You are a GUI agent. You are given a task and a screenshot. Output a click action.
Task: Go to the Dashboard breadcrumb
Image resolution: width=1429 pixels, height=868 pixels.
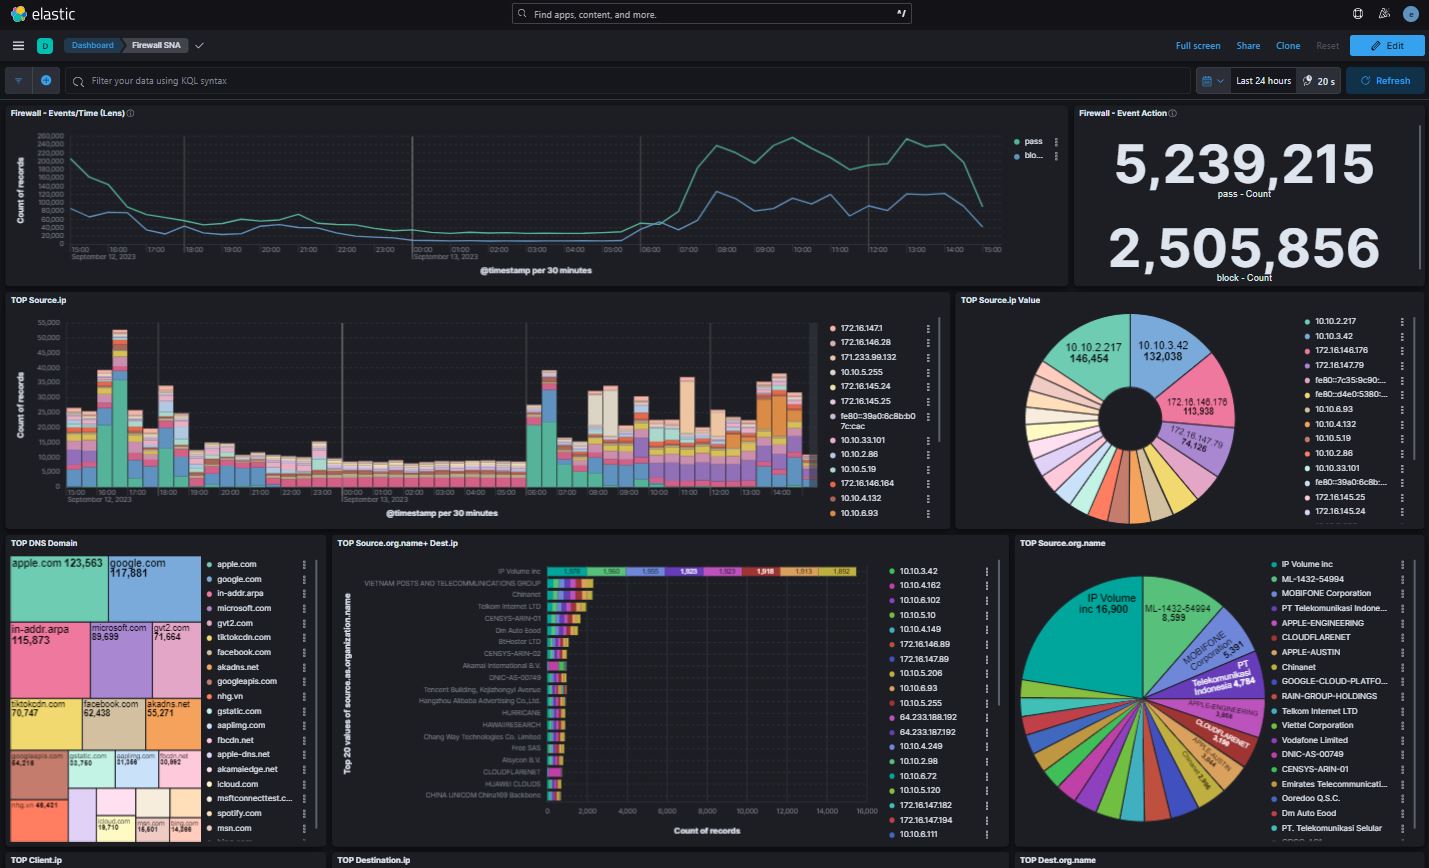(93, 46)
